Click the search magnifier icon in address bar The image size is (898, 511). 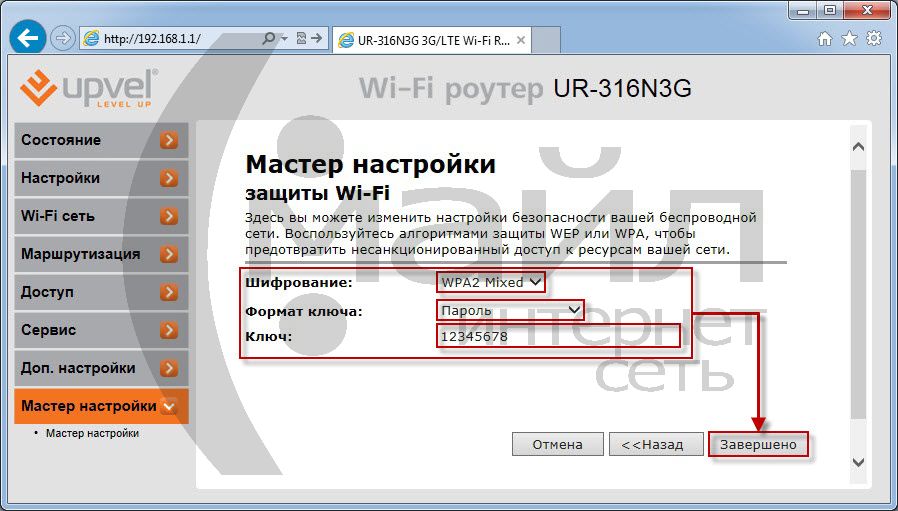click(x=269, y=39)
